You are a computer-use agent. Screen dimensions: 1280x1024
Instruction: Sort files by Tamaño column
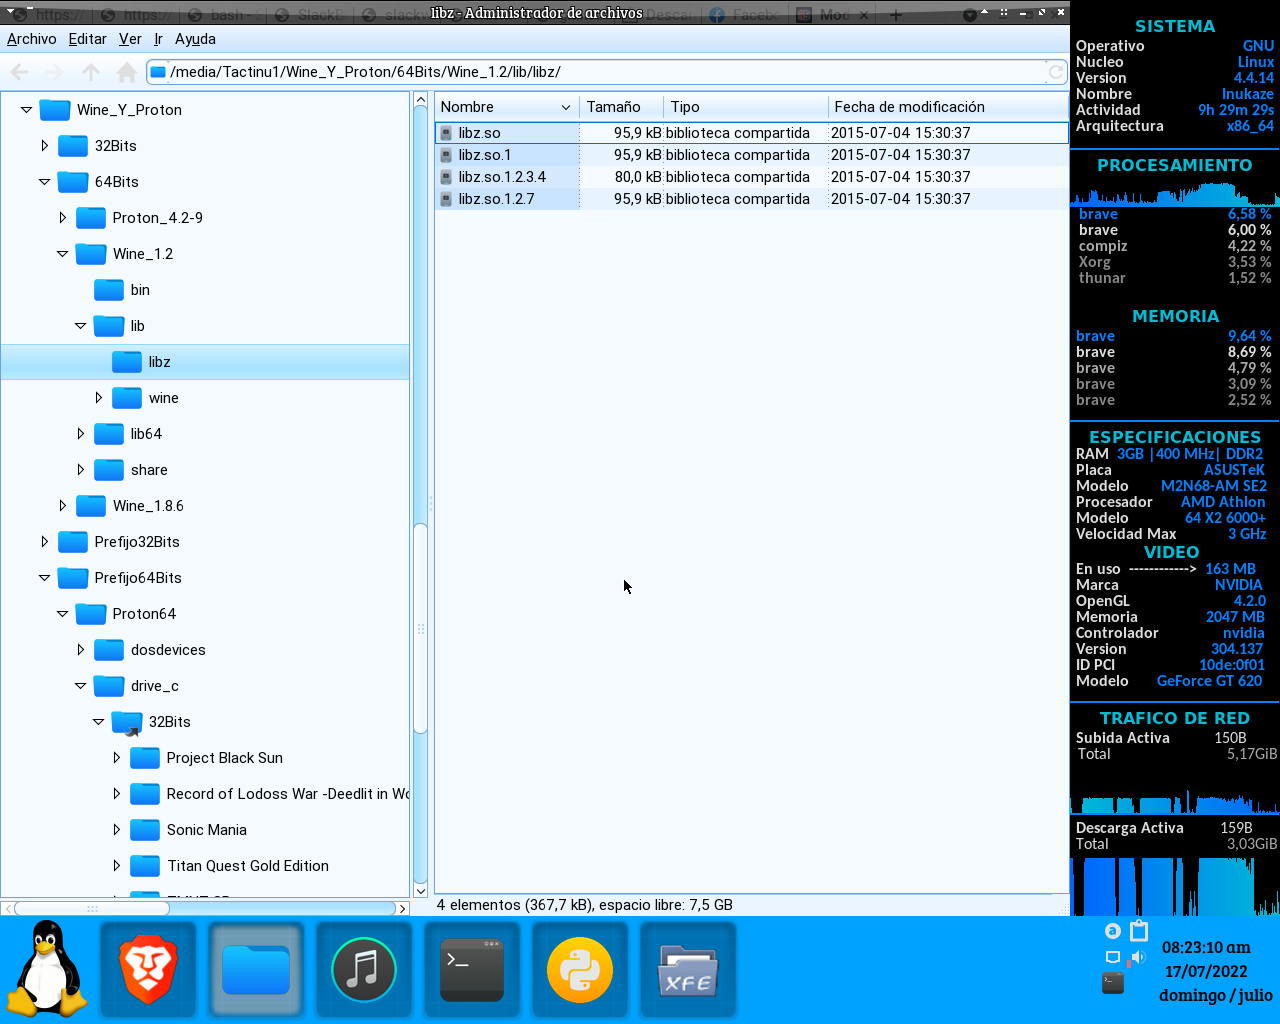pos(622,107)
